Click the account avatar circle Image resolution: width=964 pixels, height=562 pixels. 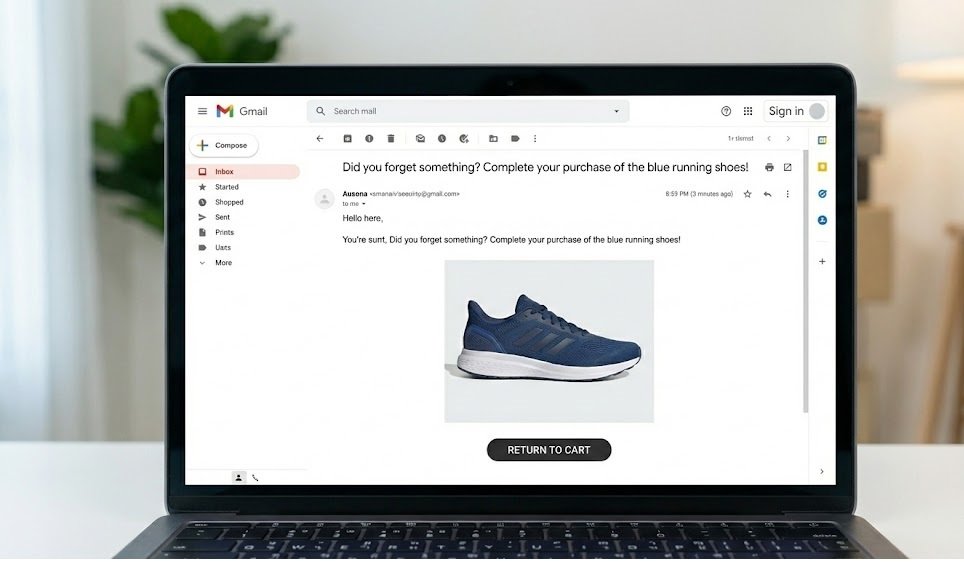pos(817,111)
